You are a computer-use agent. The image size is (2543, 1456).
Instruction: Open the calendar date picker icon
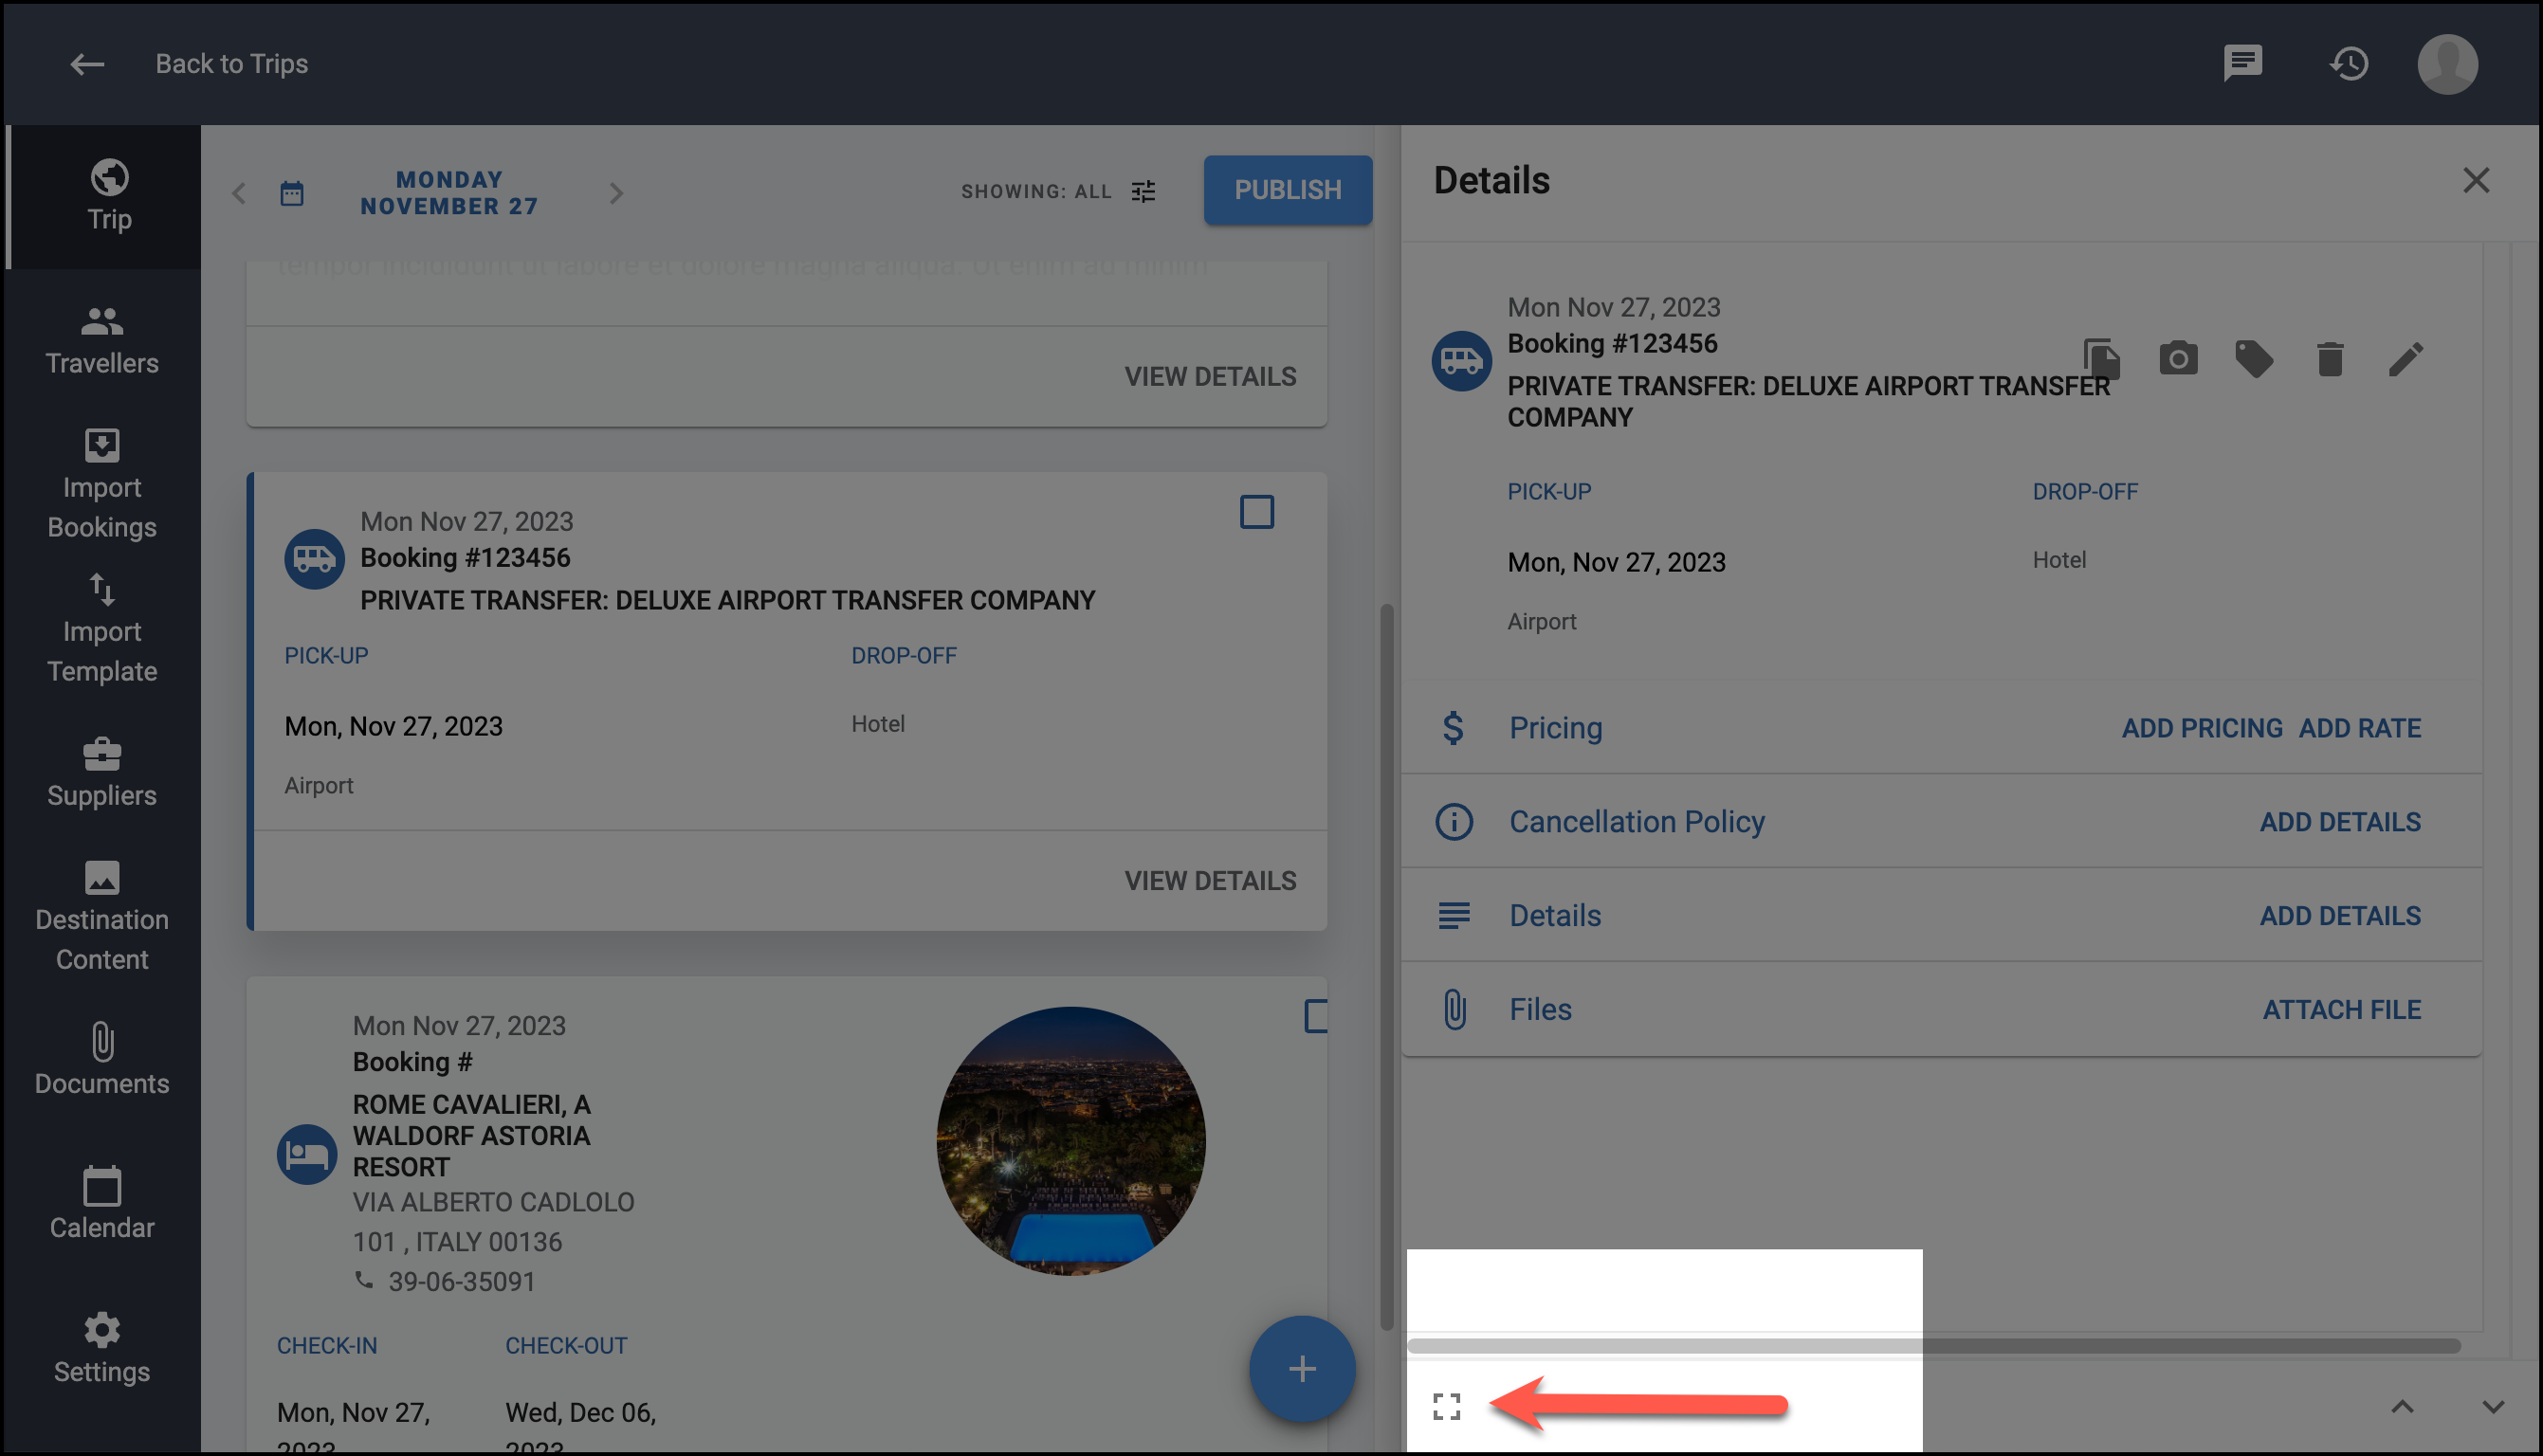coord(292,193)
